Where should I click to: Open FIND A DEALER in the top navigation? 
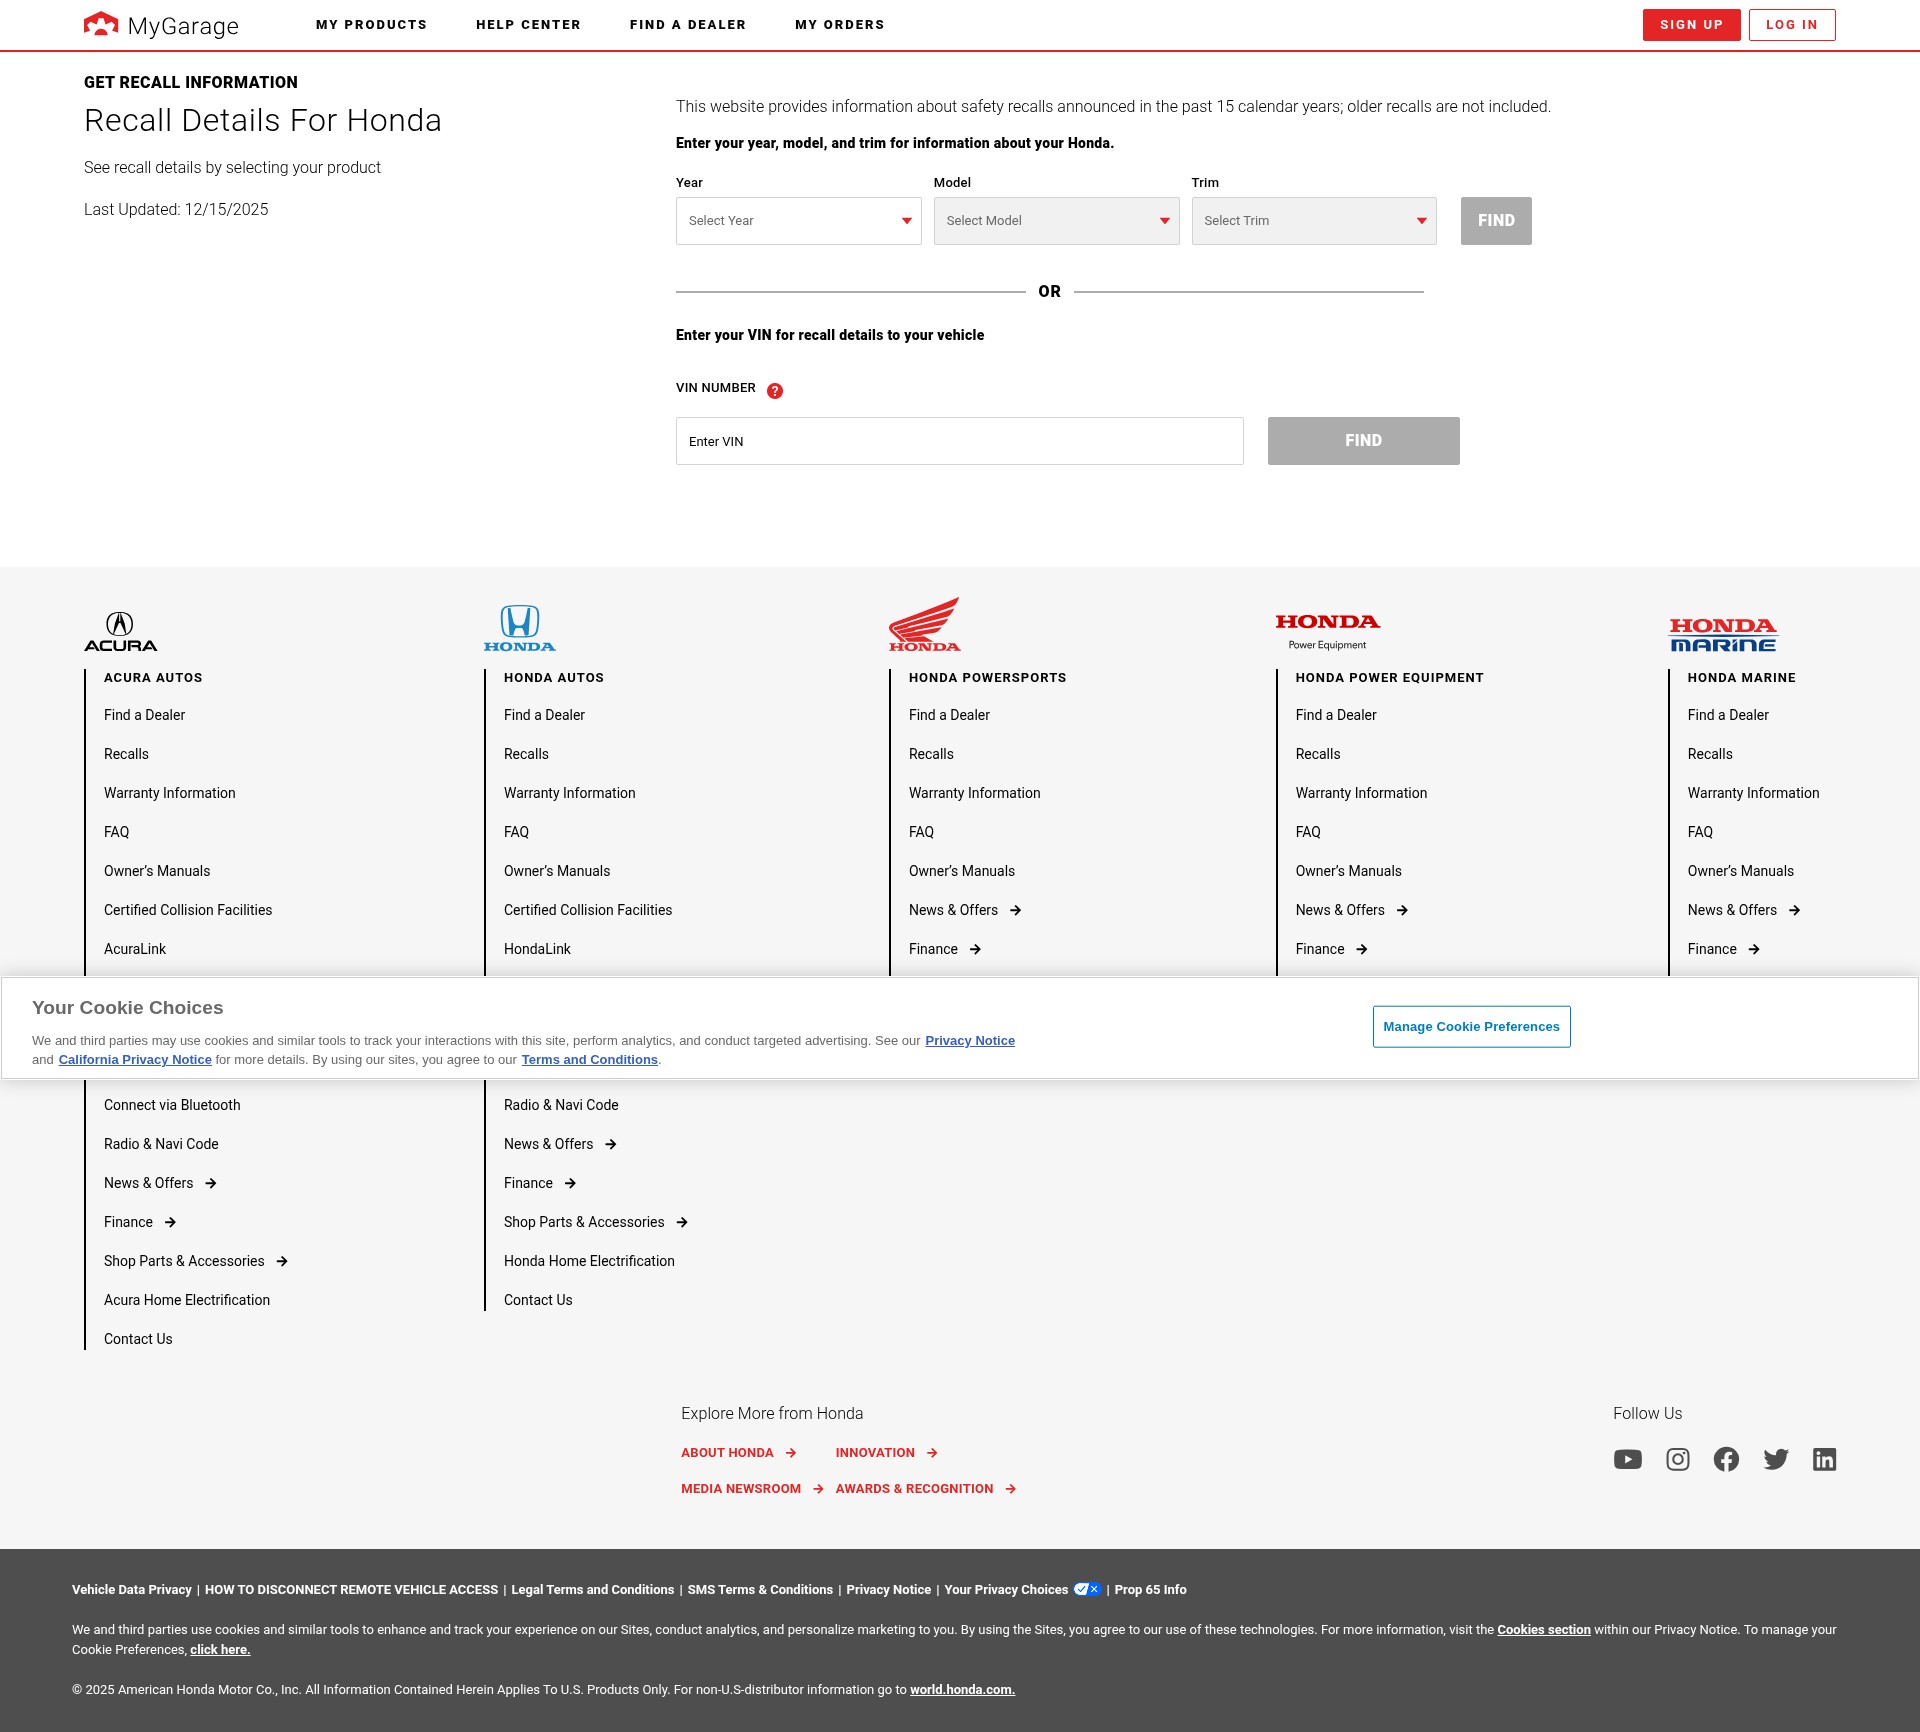point(688,25)
